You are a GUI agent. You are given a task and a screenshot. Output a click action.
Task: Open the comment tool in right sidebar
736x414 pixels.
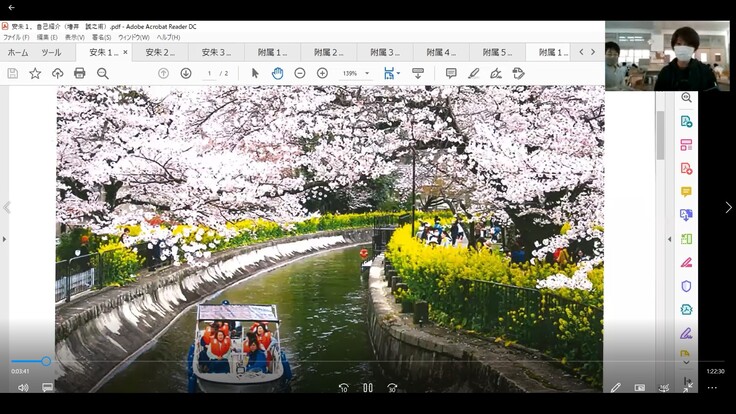pyautogui.click(x=686, y=191)
